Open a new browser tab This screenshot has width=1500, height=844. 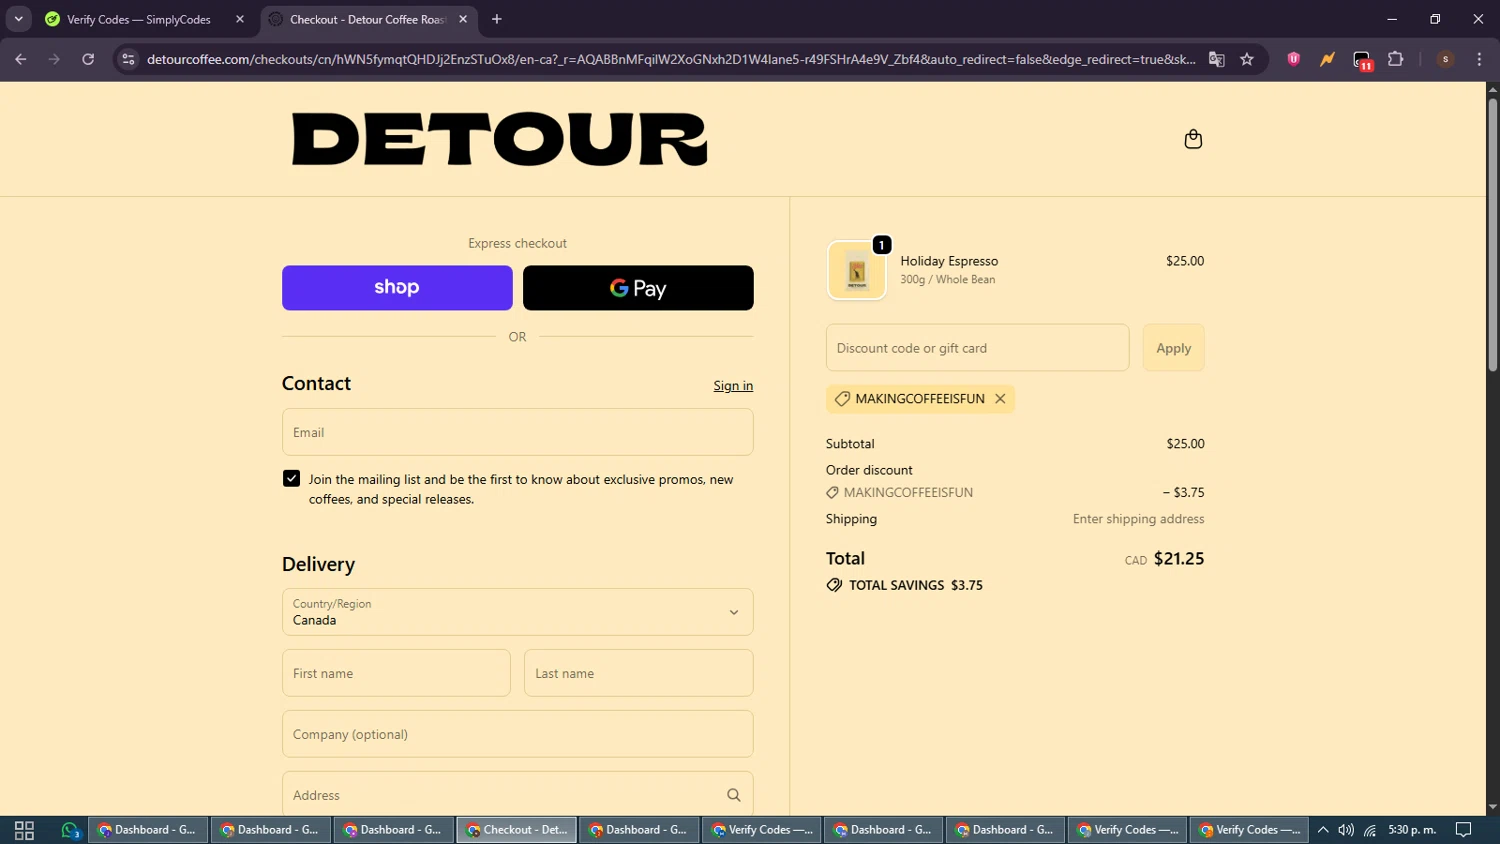point(497,19)
